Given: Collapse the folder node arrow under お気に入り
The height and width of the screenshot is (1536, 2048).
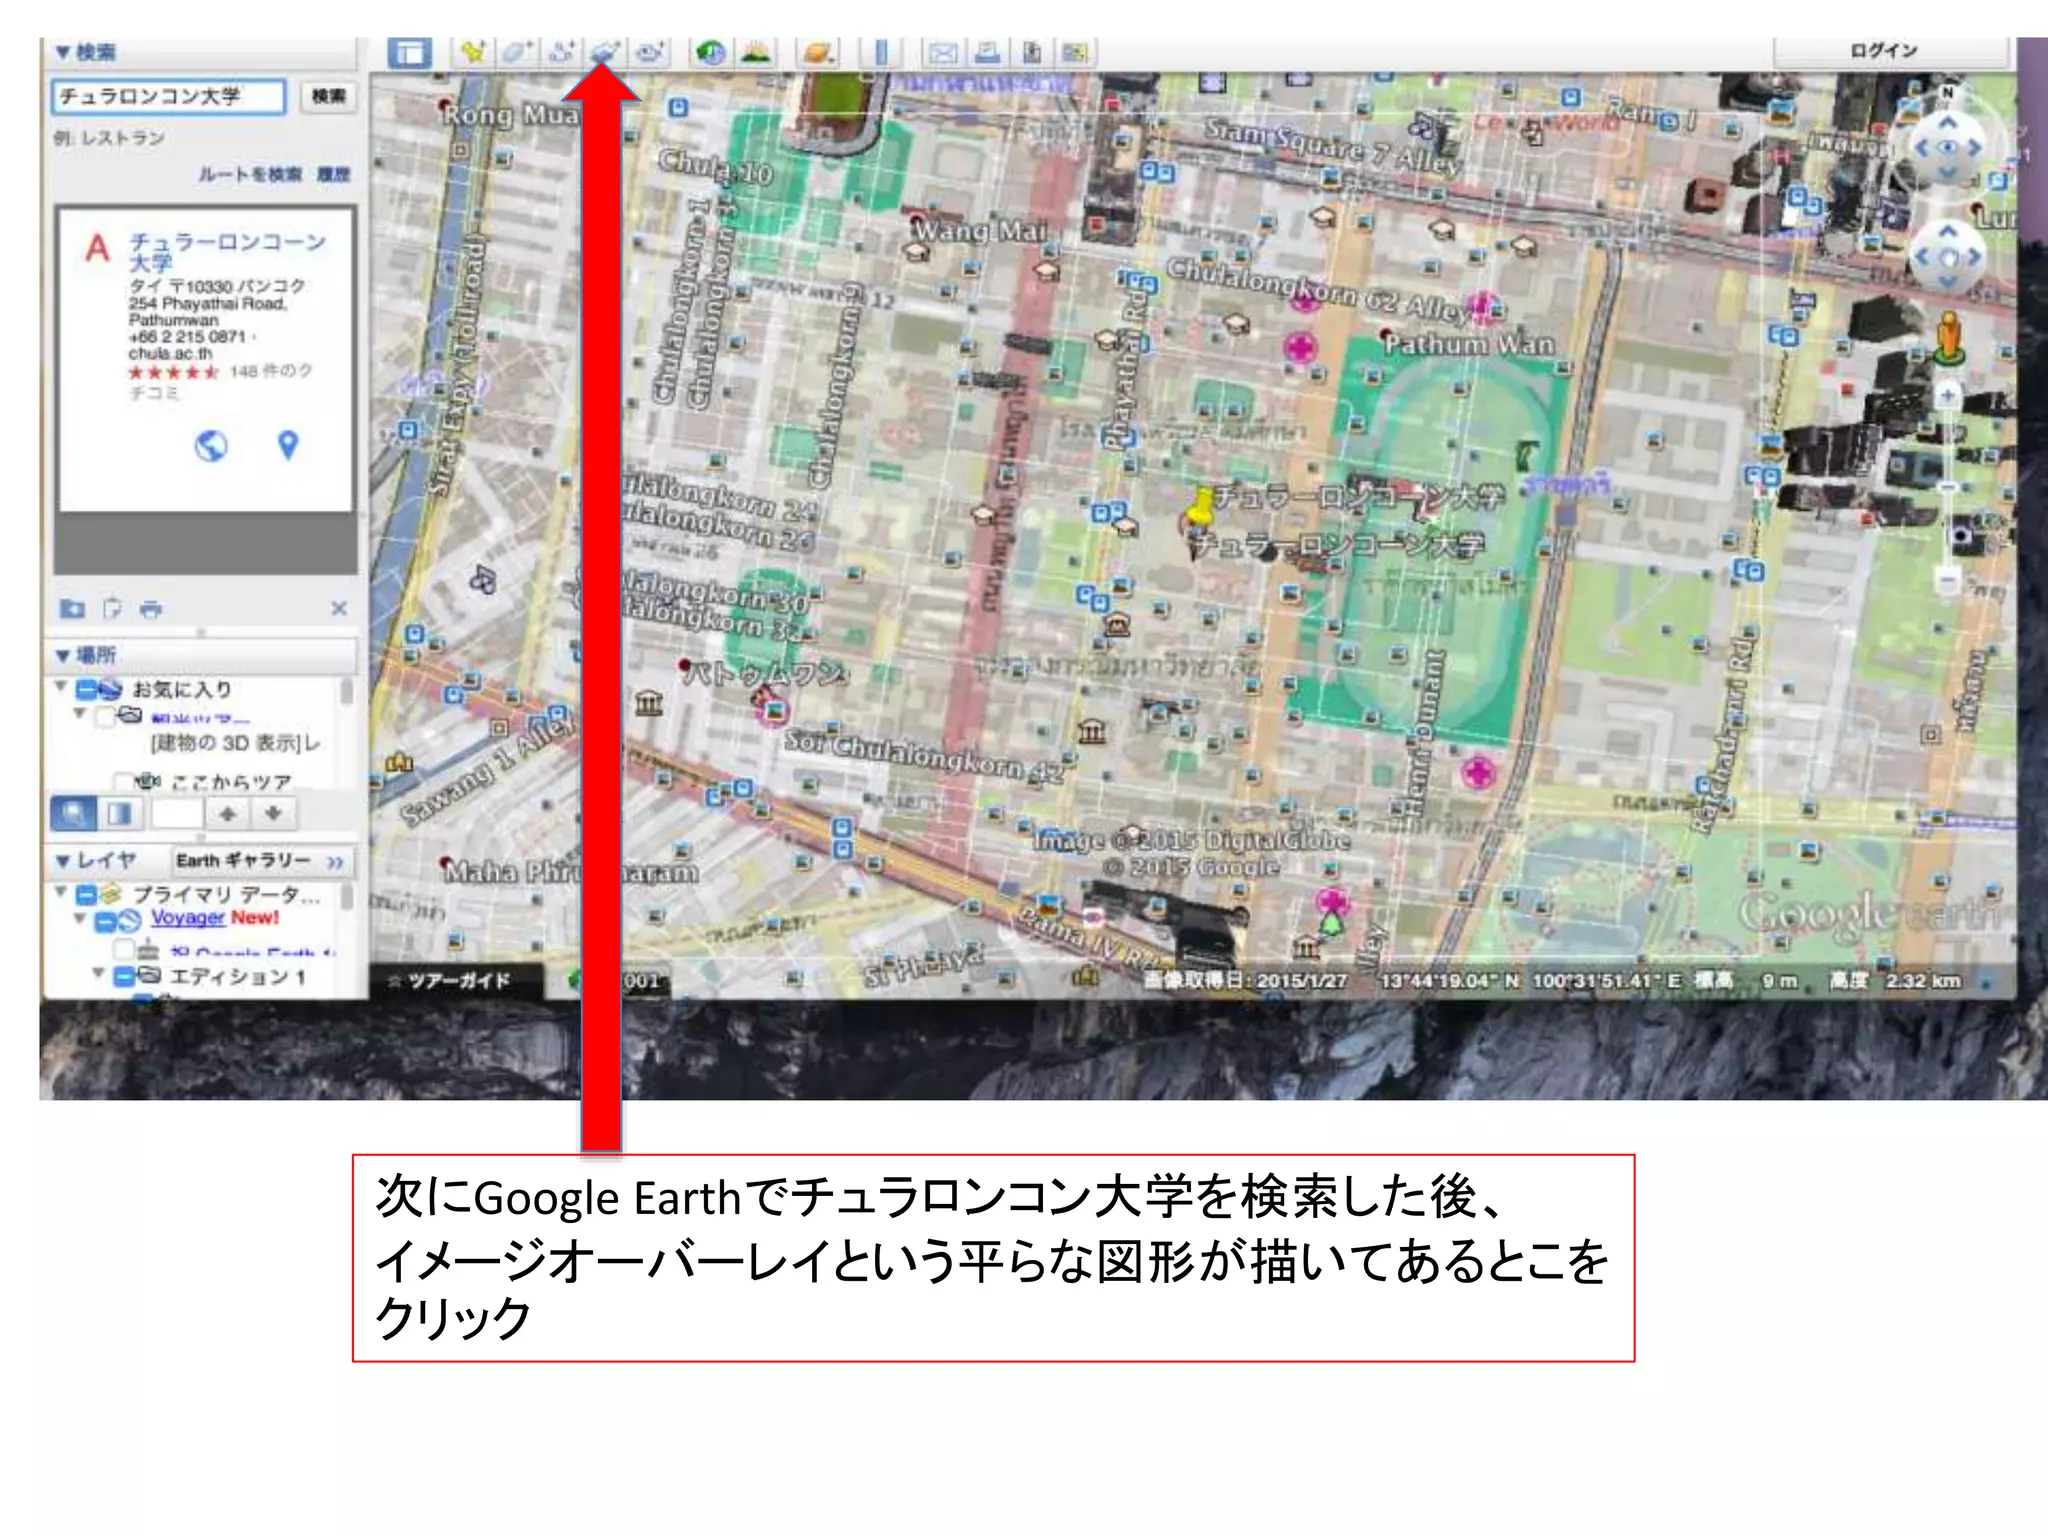Looking at the screenshot, I should (x=79, y=713).
